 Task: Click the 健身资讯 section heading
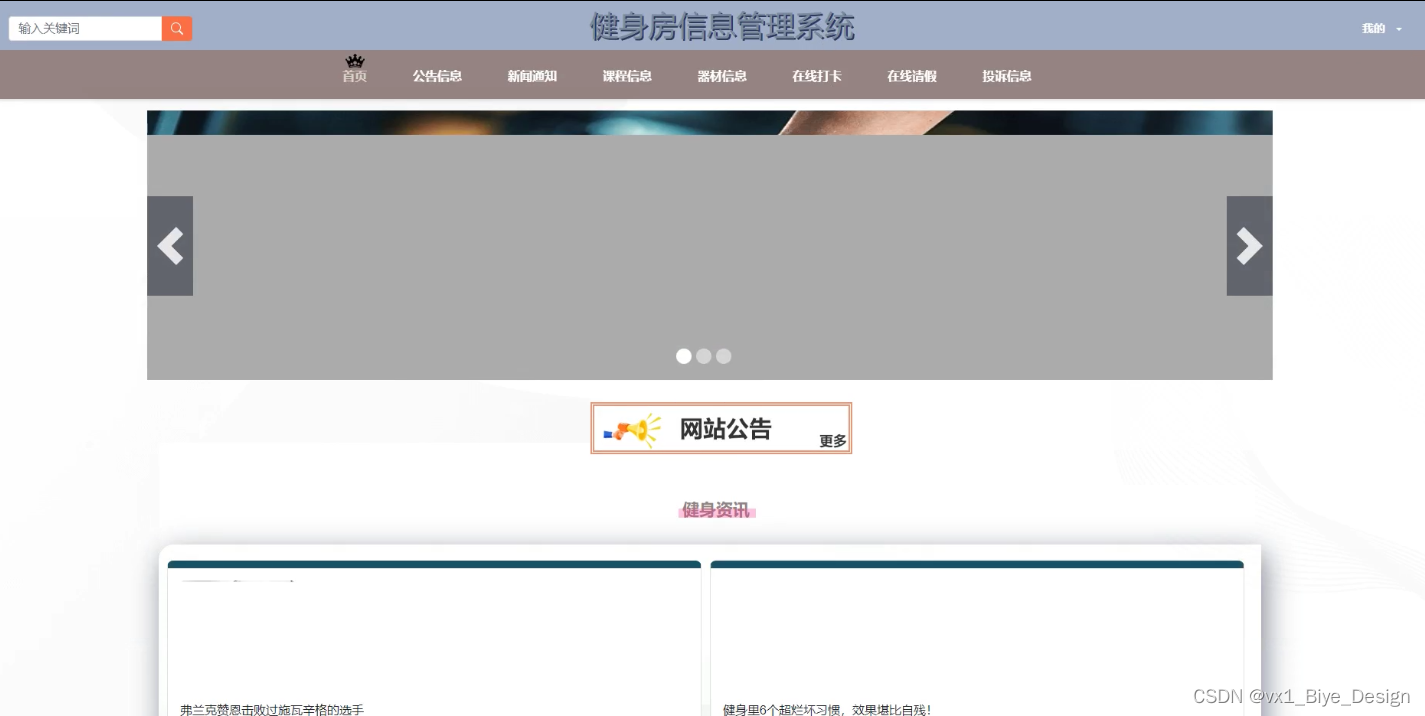point(716,511)
